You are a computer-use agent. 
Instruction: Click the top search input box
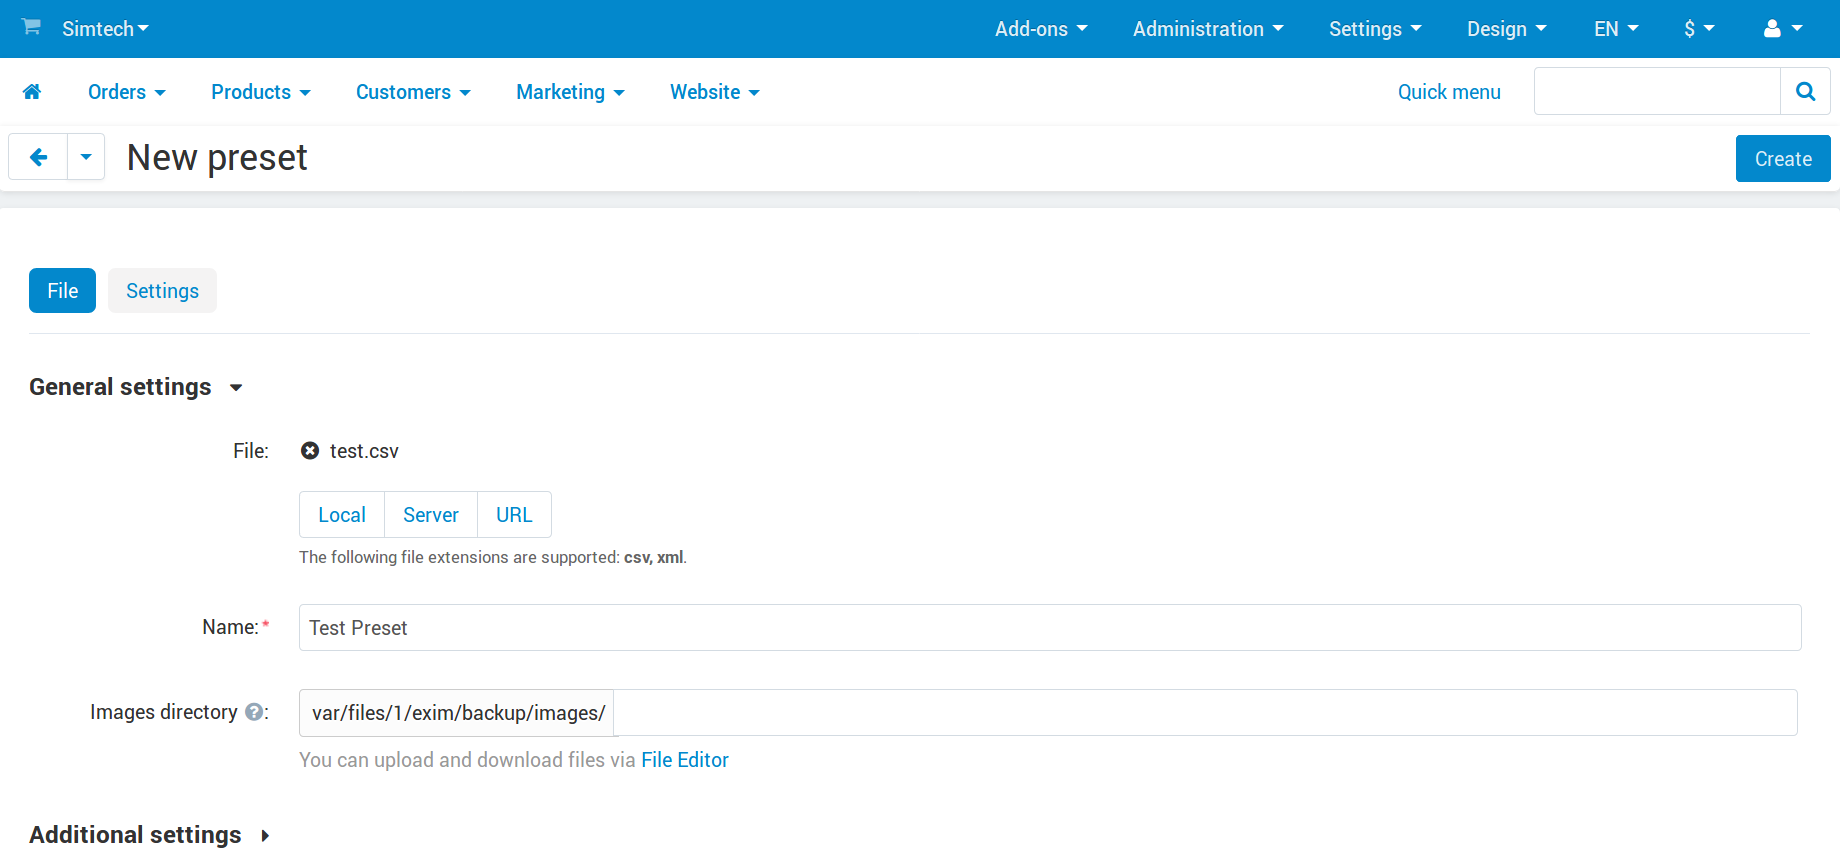1657,91
